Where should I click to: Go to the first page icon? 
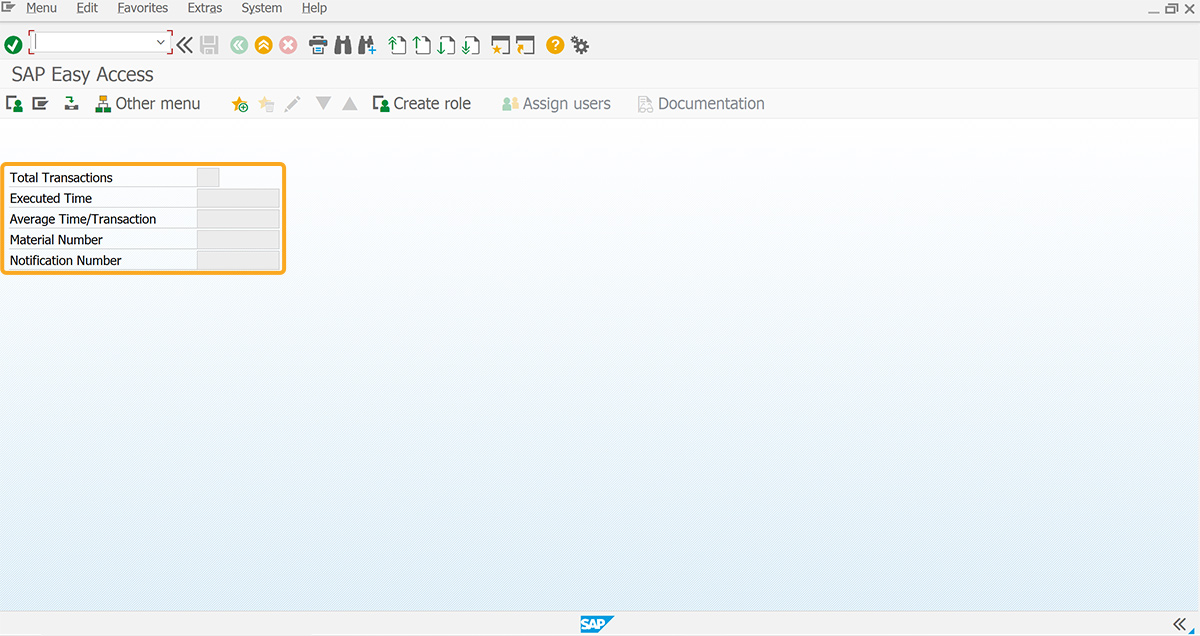point(397,45)
